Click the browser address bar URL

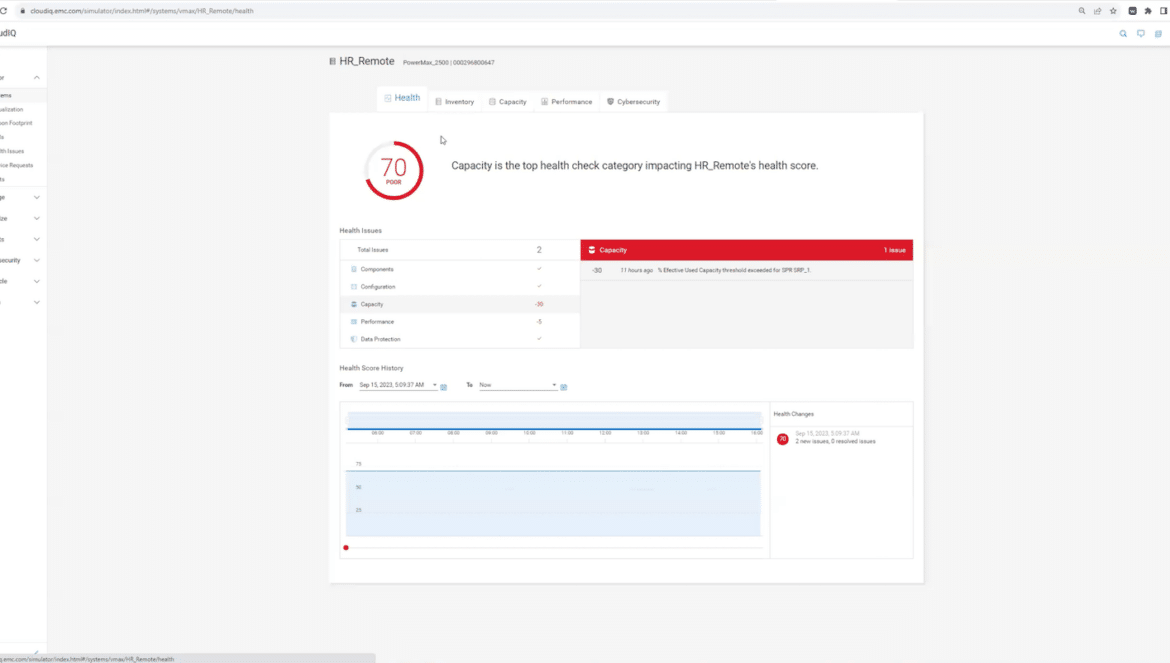(142, 11)
